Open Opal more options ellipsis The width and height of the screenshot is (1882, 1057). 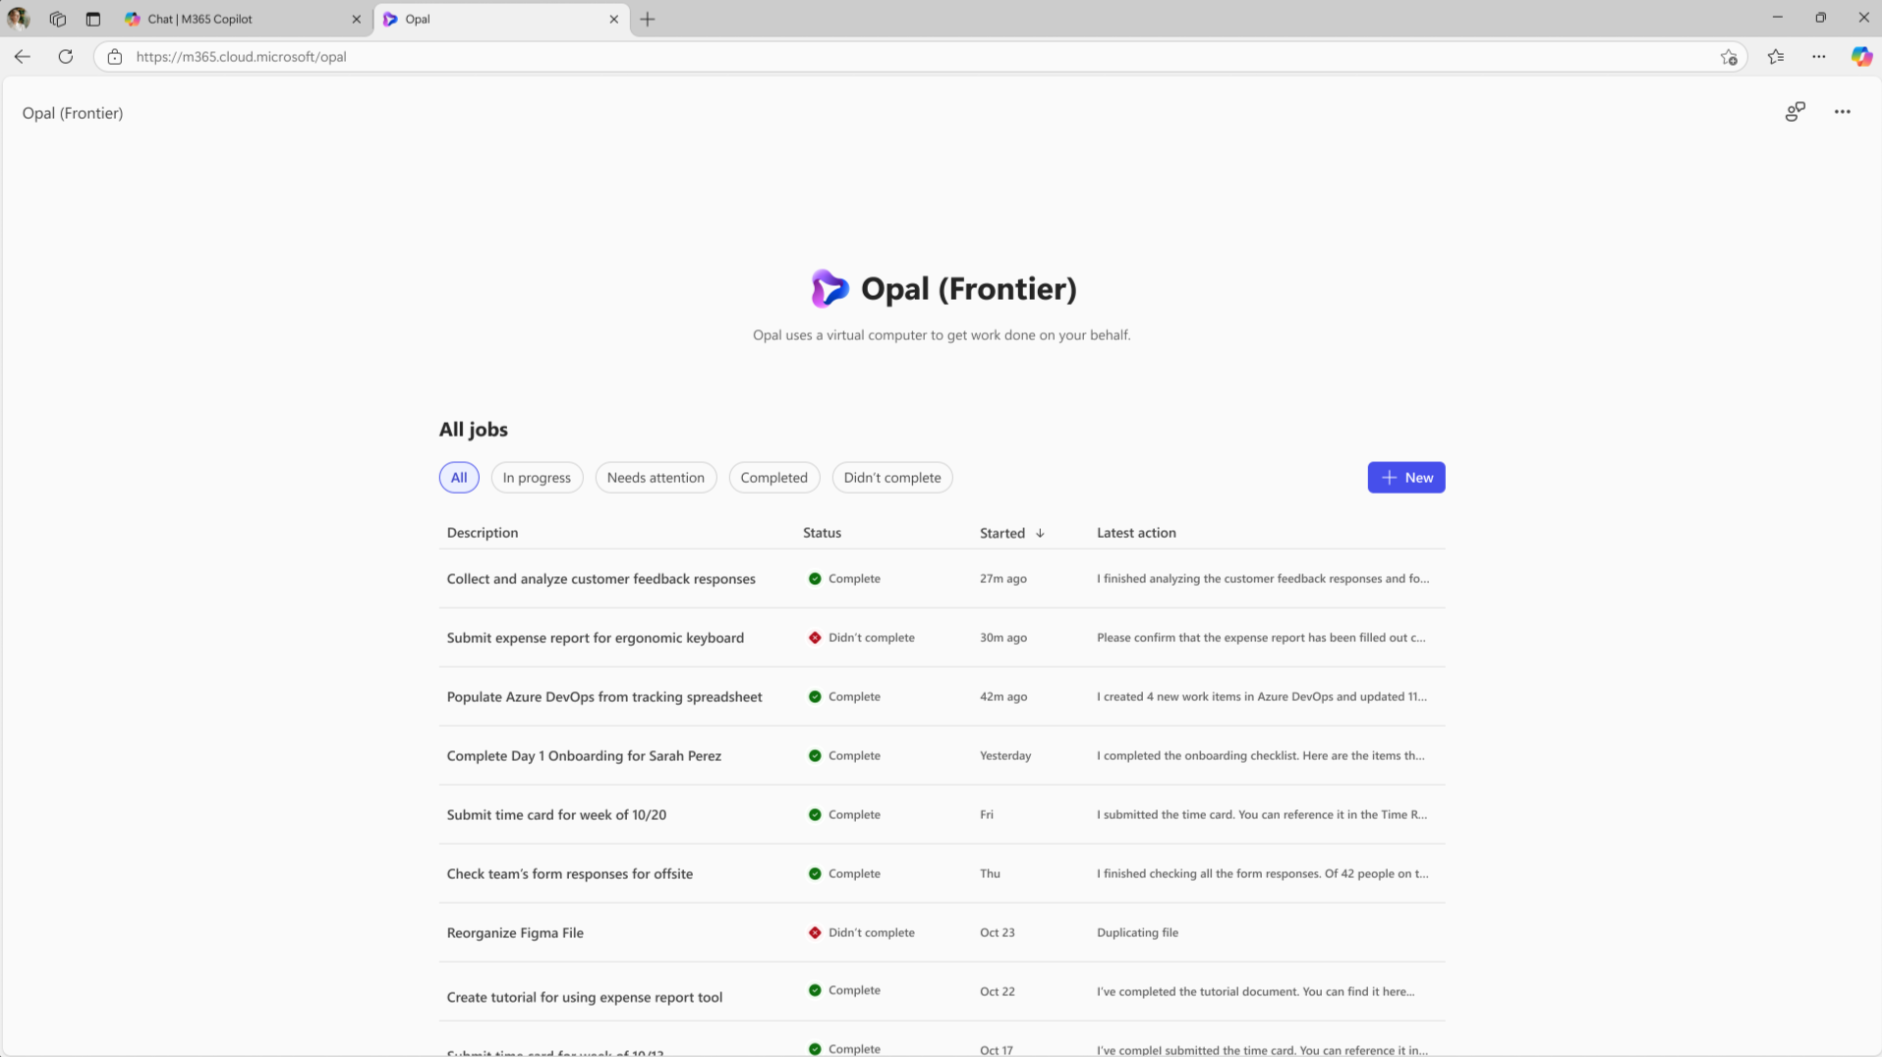point(1842,112)
